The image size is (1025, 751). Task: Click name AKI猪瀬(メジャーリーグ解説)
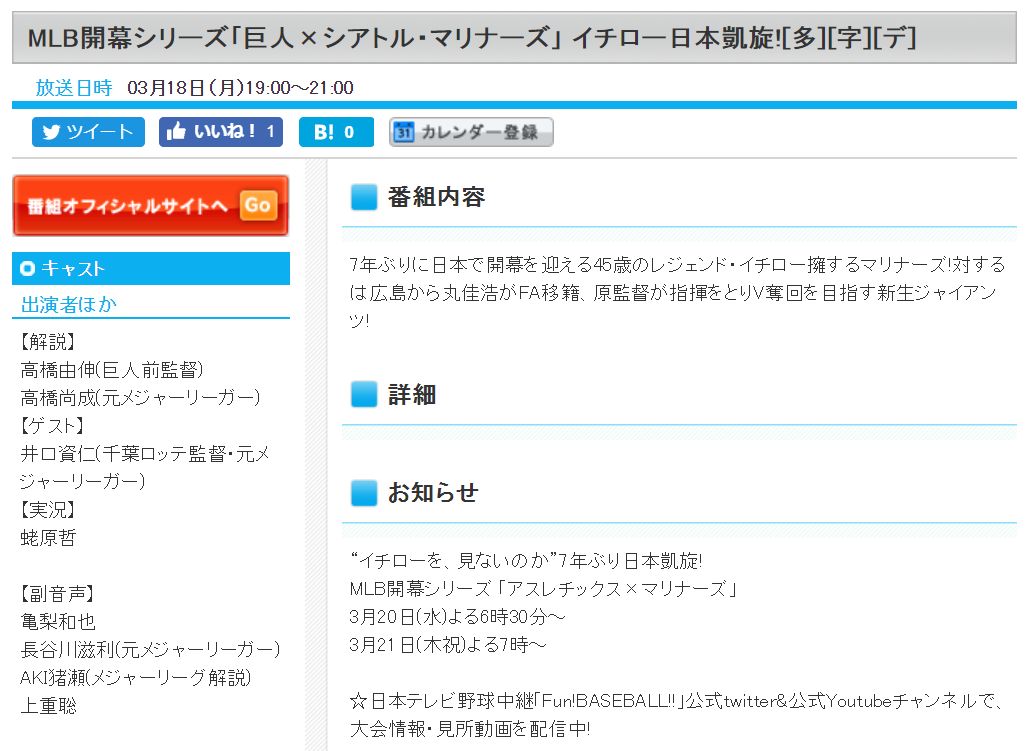coord(135,677)
